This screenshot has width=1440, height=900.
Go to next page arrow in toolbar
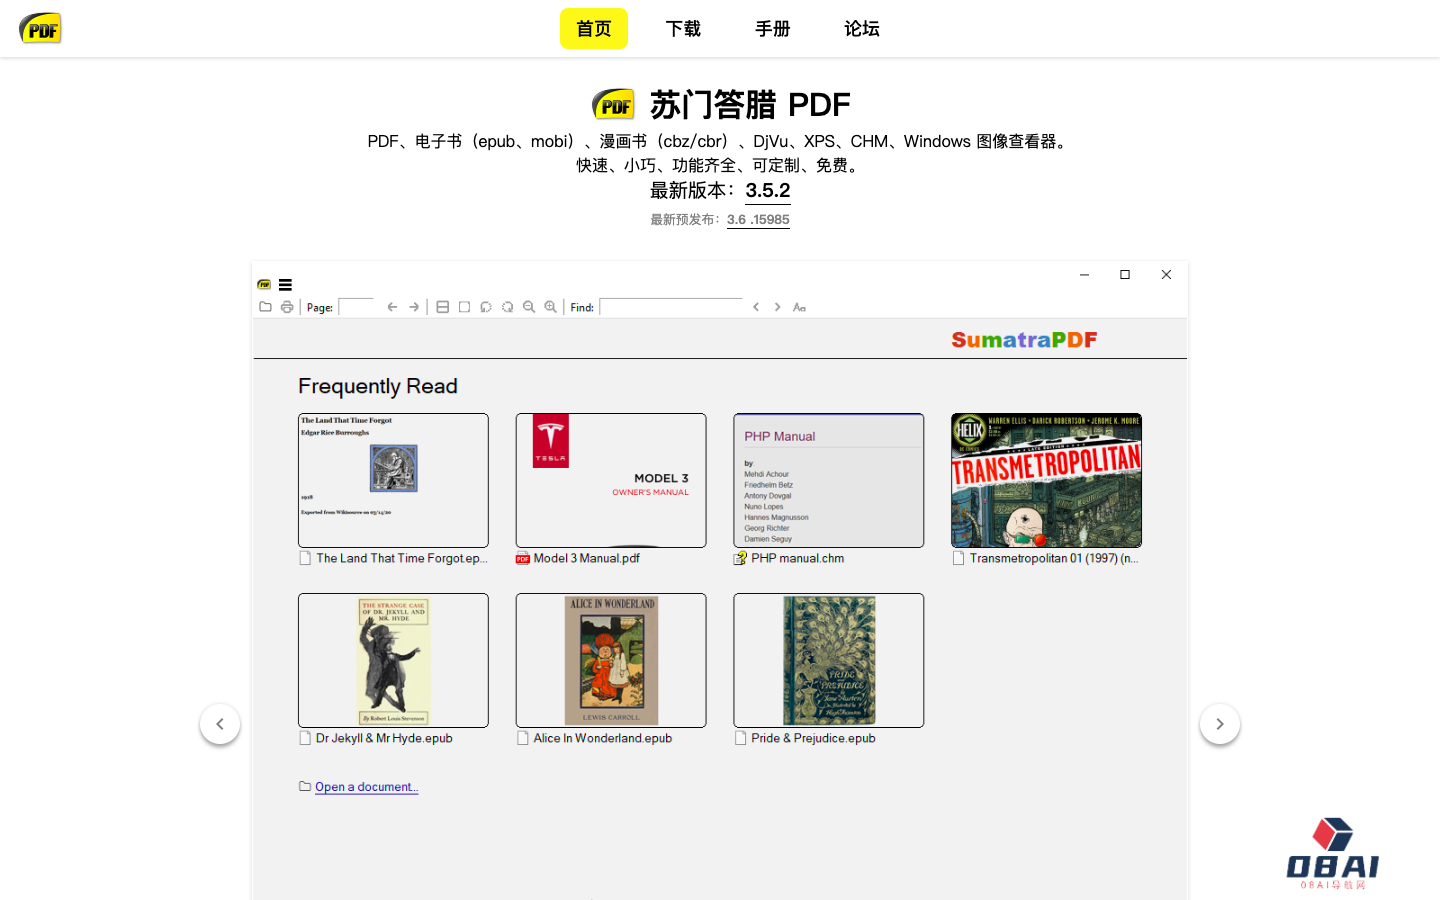click(x=414, y=307)
